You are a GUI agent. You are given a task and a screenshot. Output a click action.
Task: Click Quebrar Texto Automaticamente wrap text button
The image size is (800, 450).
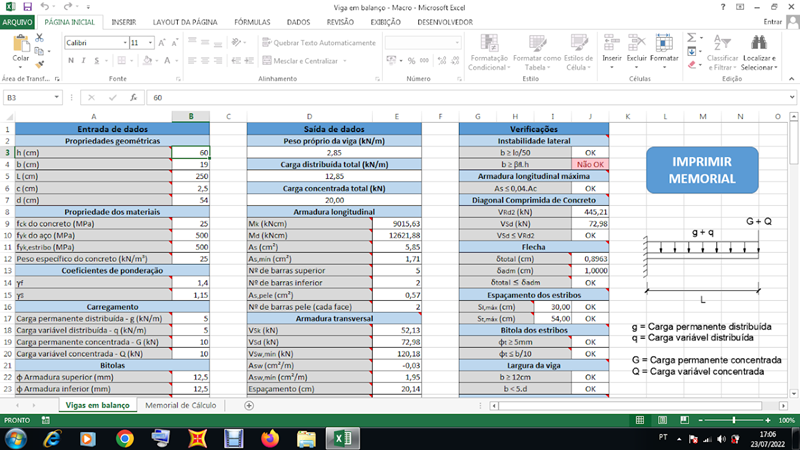click(x=319, y=43)
